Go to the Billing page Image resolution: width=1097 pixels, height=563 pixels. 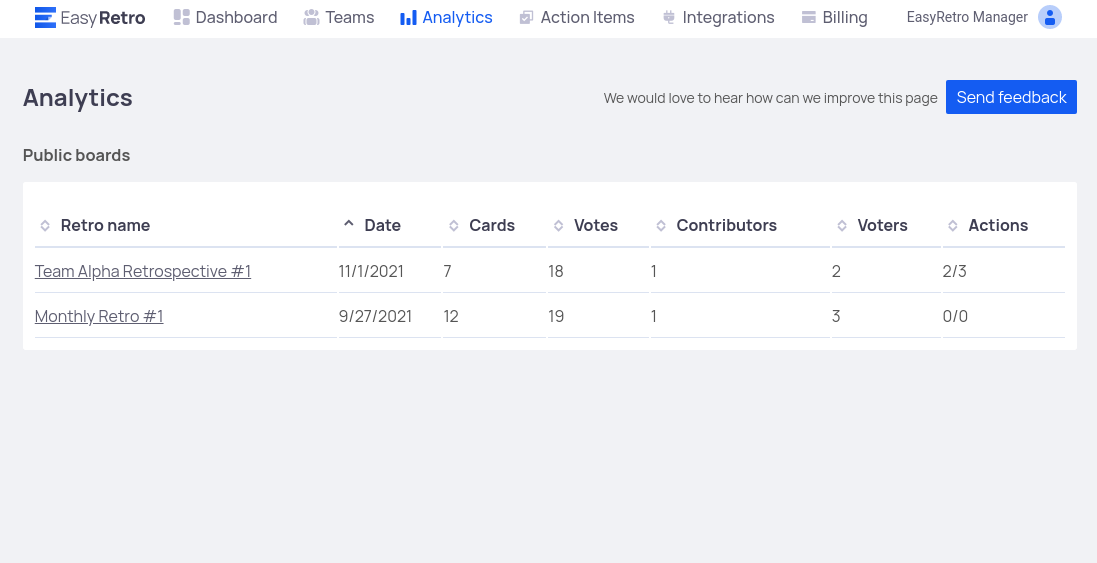844,17
